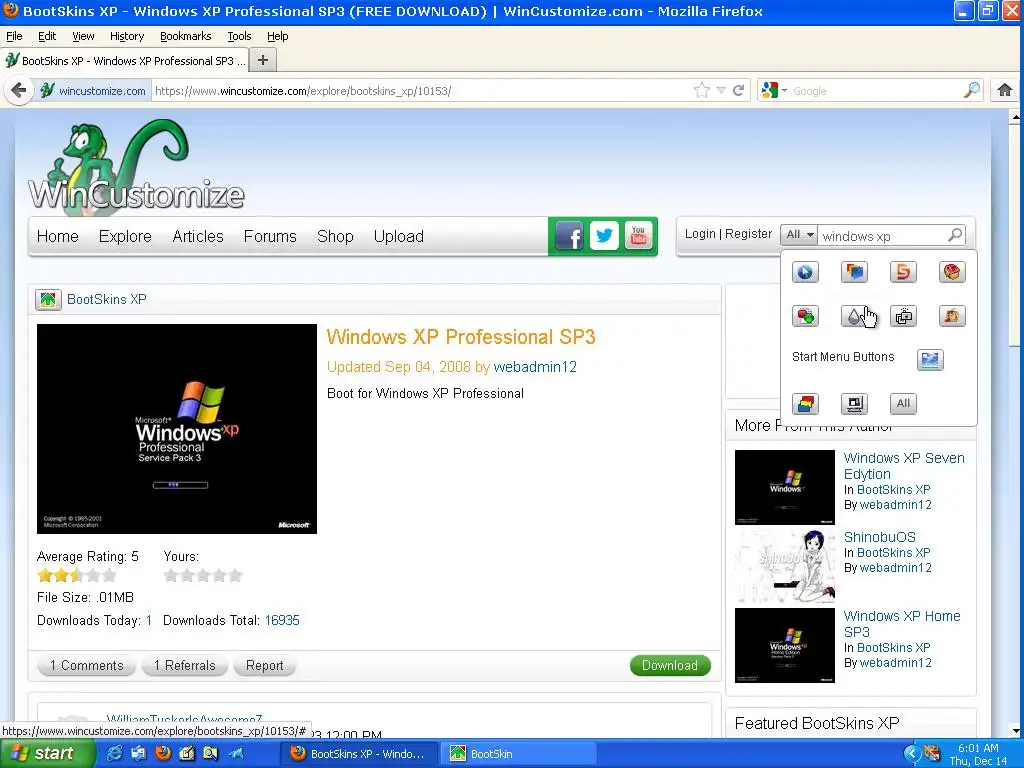Open the View menu
1024x768 pixels.
(x=83, y=37)
